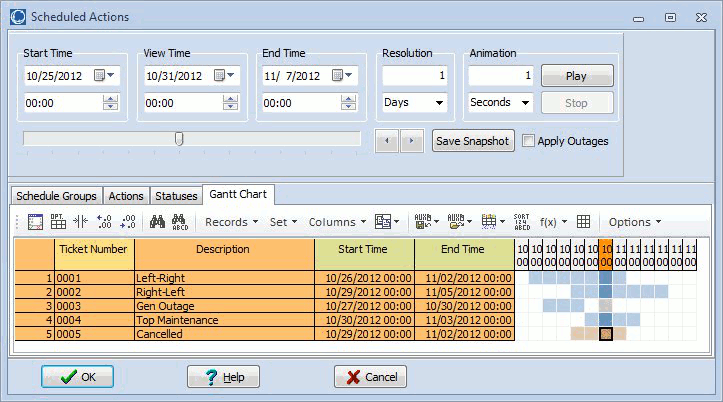The width and height of the screenshot is (723, 402).
Task: Open the View Time calendar picker
Action: (224, 75)
